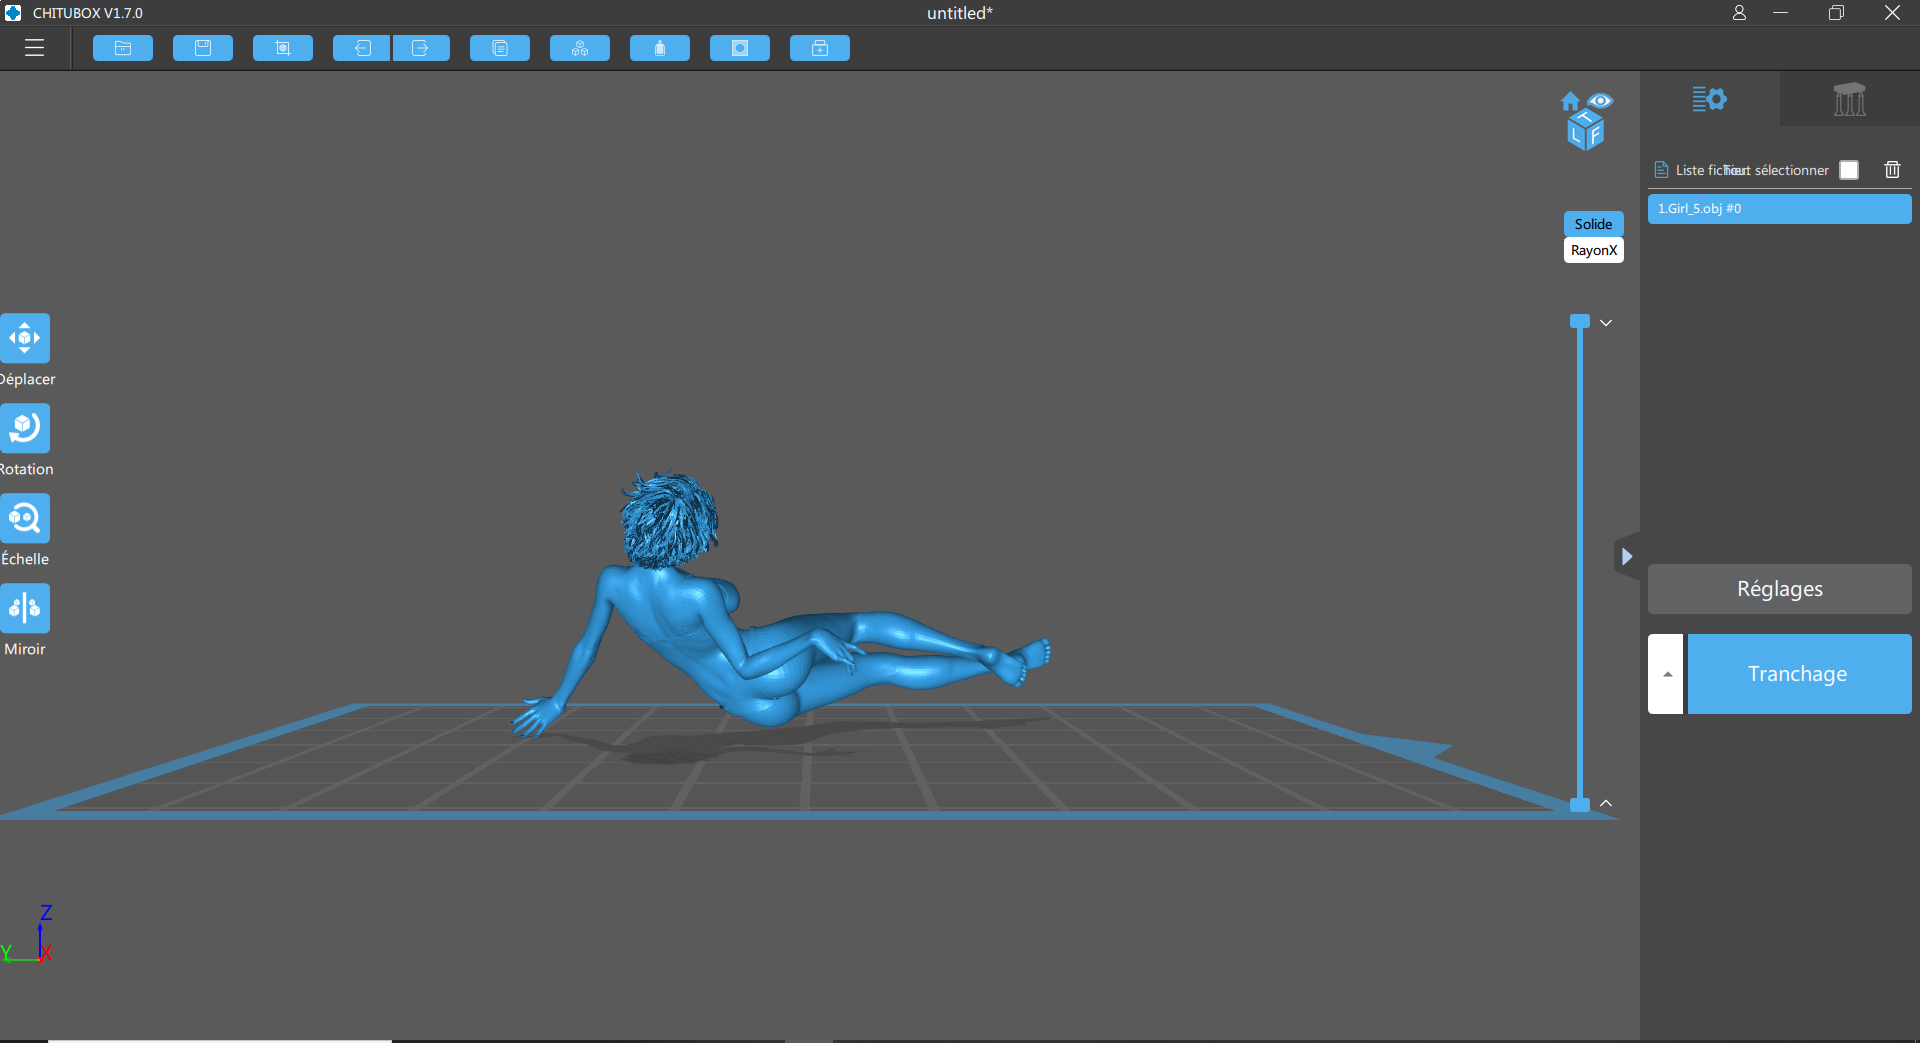Click the repair first-aid kit toolbar icon
This screenshot has height=1043, width=1920.
pos(820,48)
